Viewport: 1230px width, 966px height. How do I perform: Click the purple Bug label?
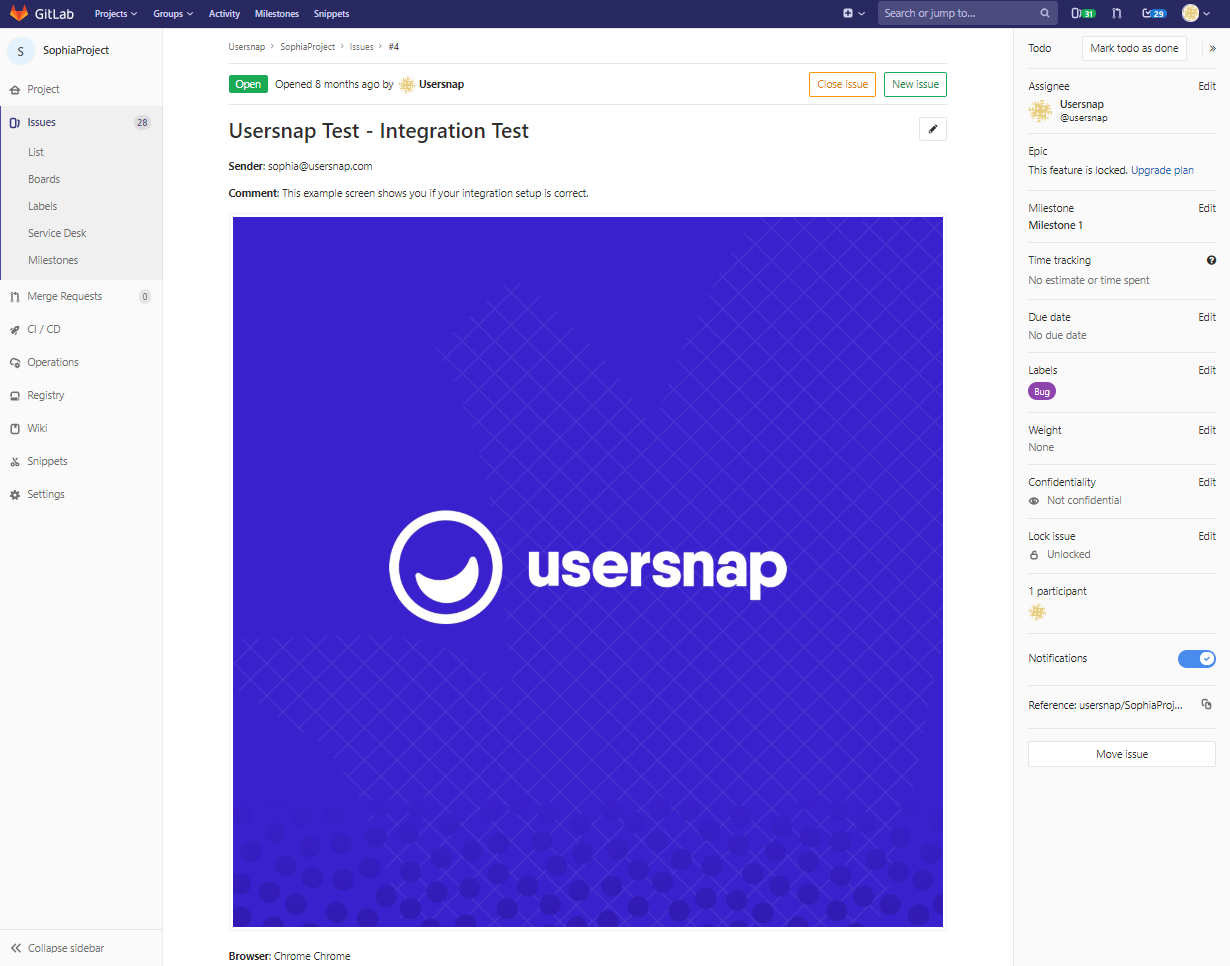click(x=1042, y=392)
